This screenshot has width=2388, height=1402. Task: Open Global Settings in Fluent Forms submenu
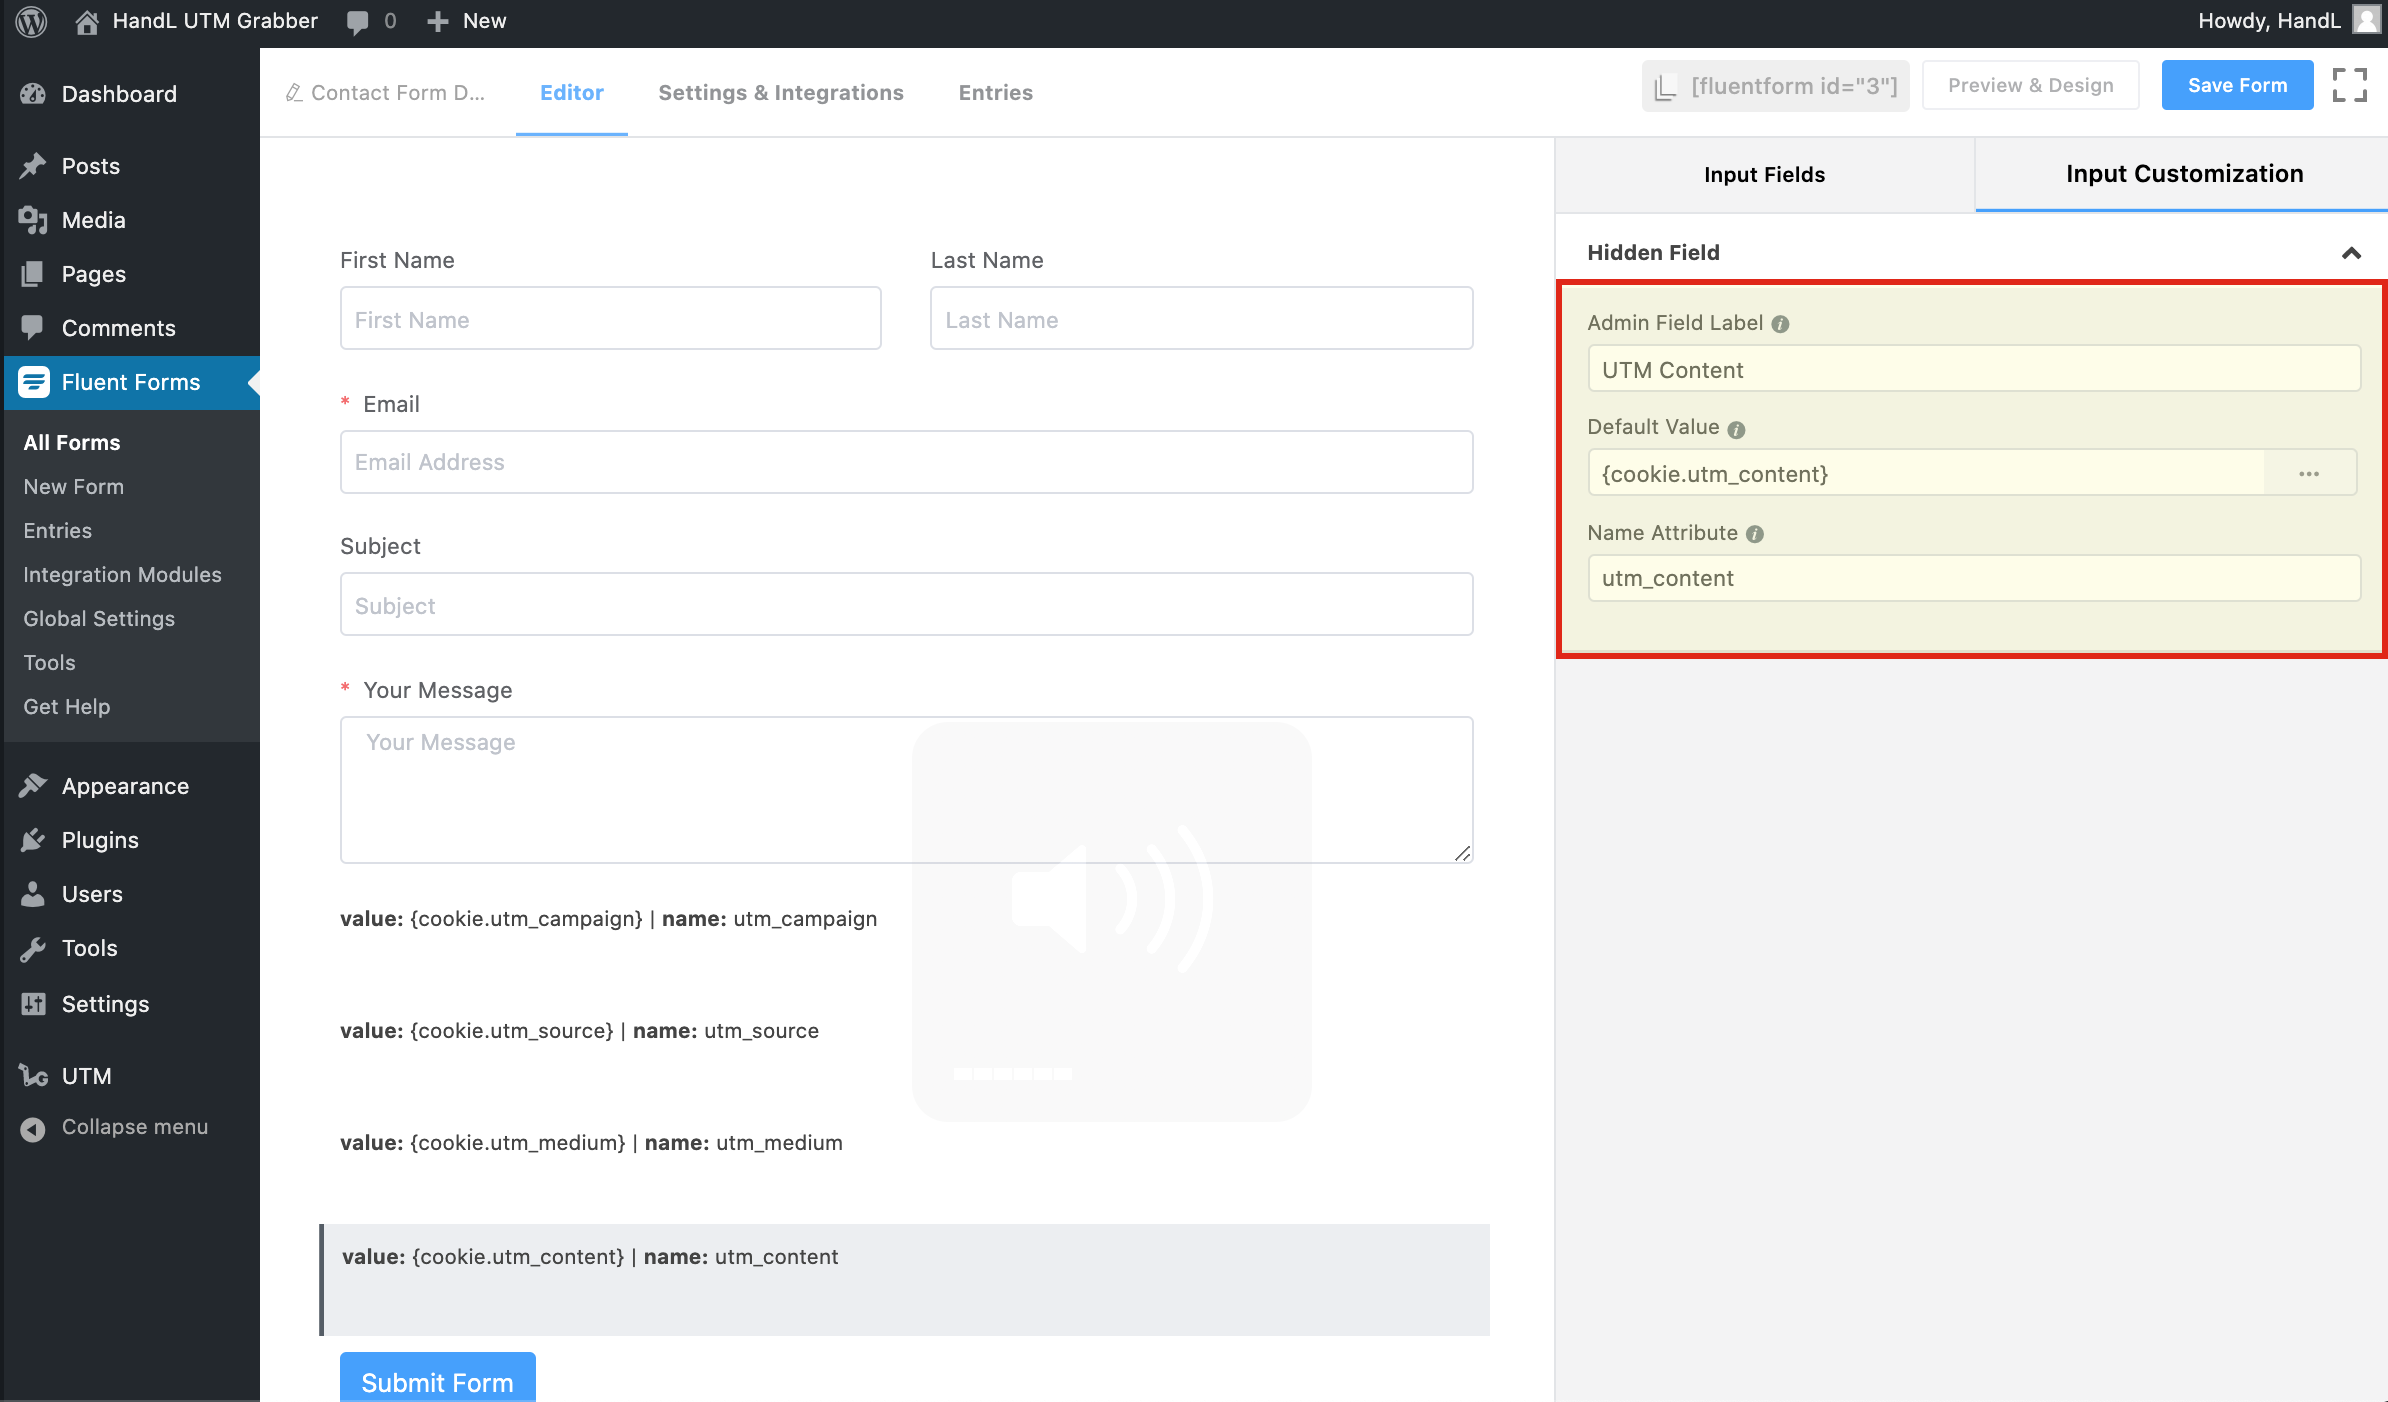coord(99,619)
